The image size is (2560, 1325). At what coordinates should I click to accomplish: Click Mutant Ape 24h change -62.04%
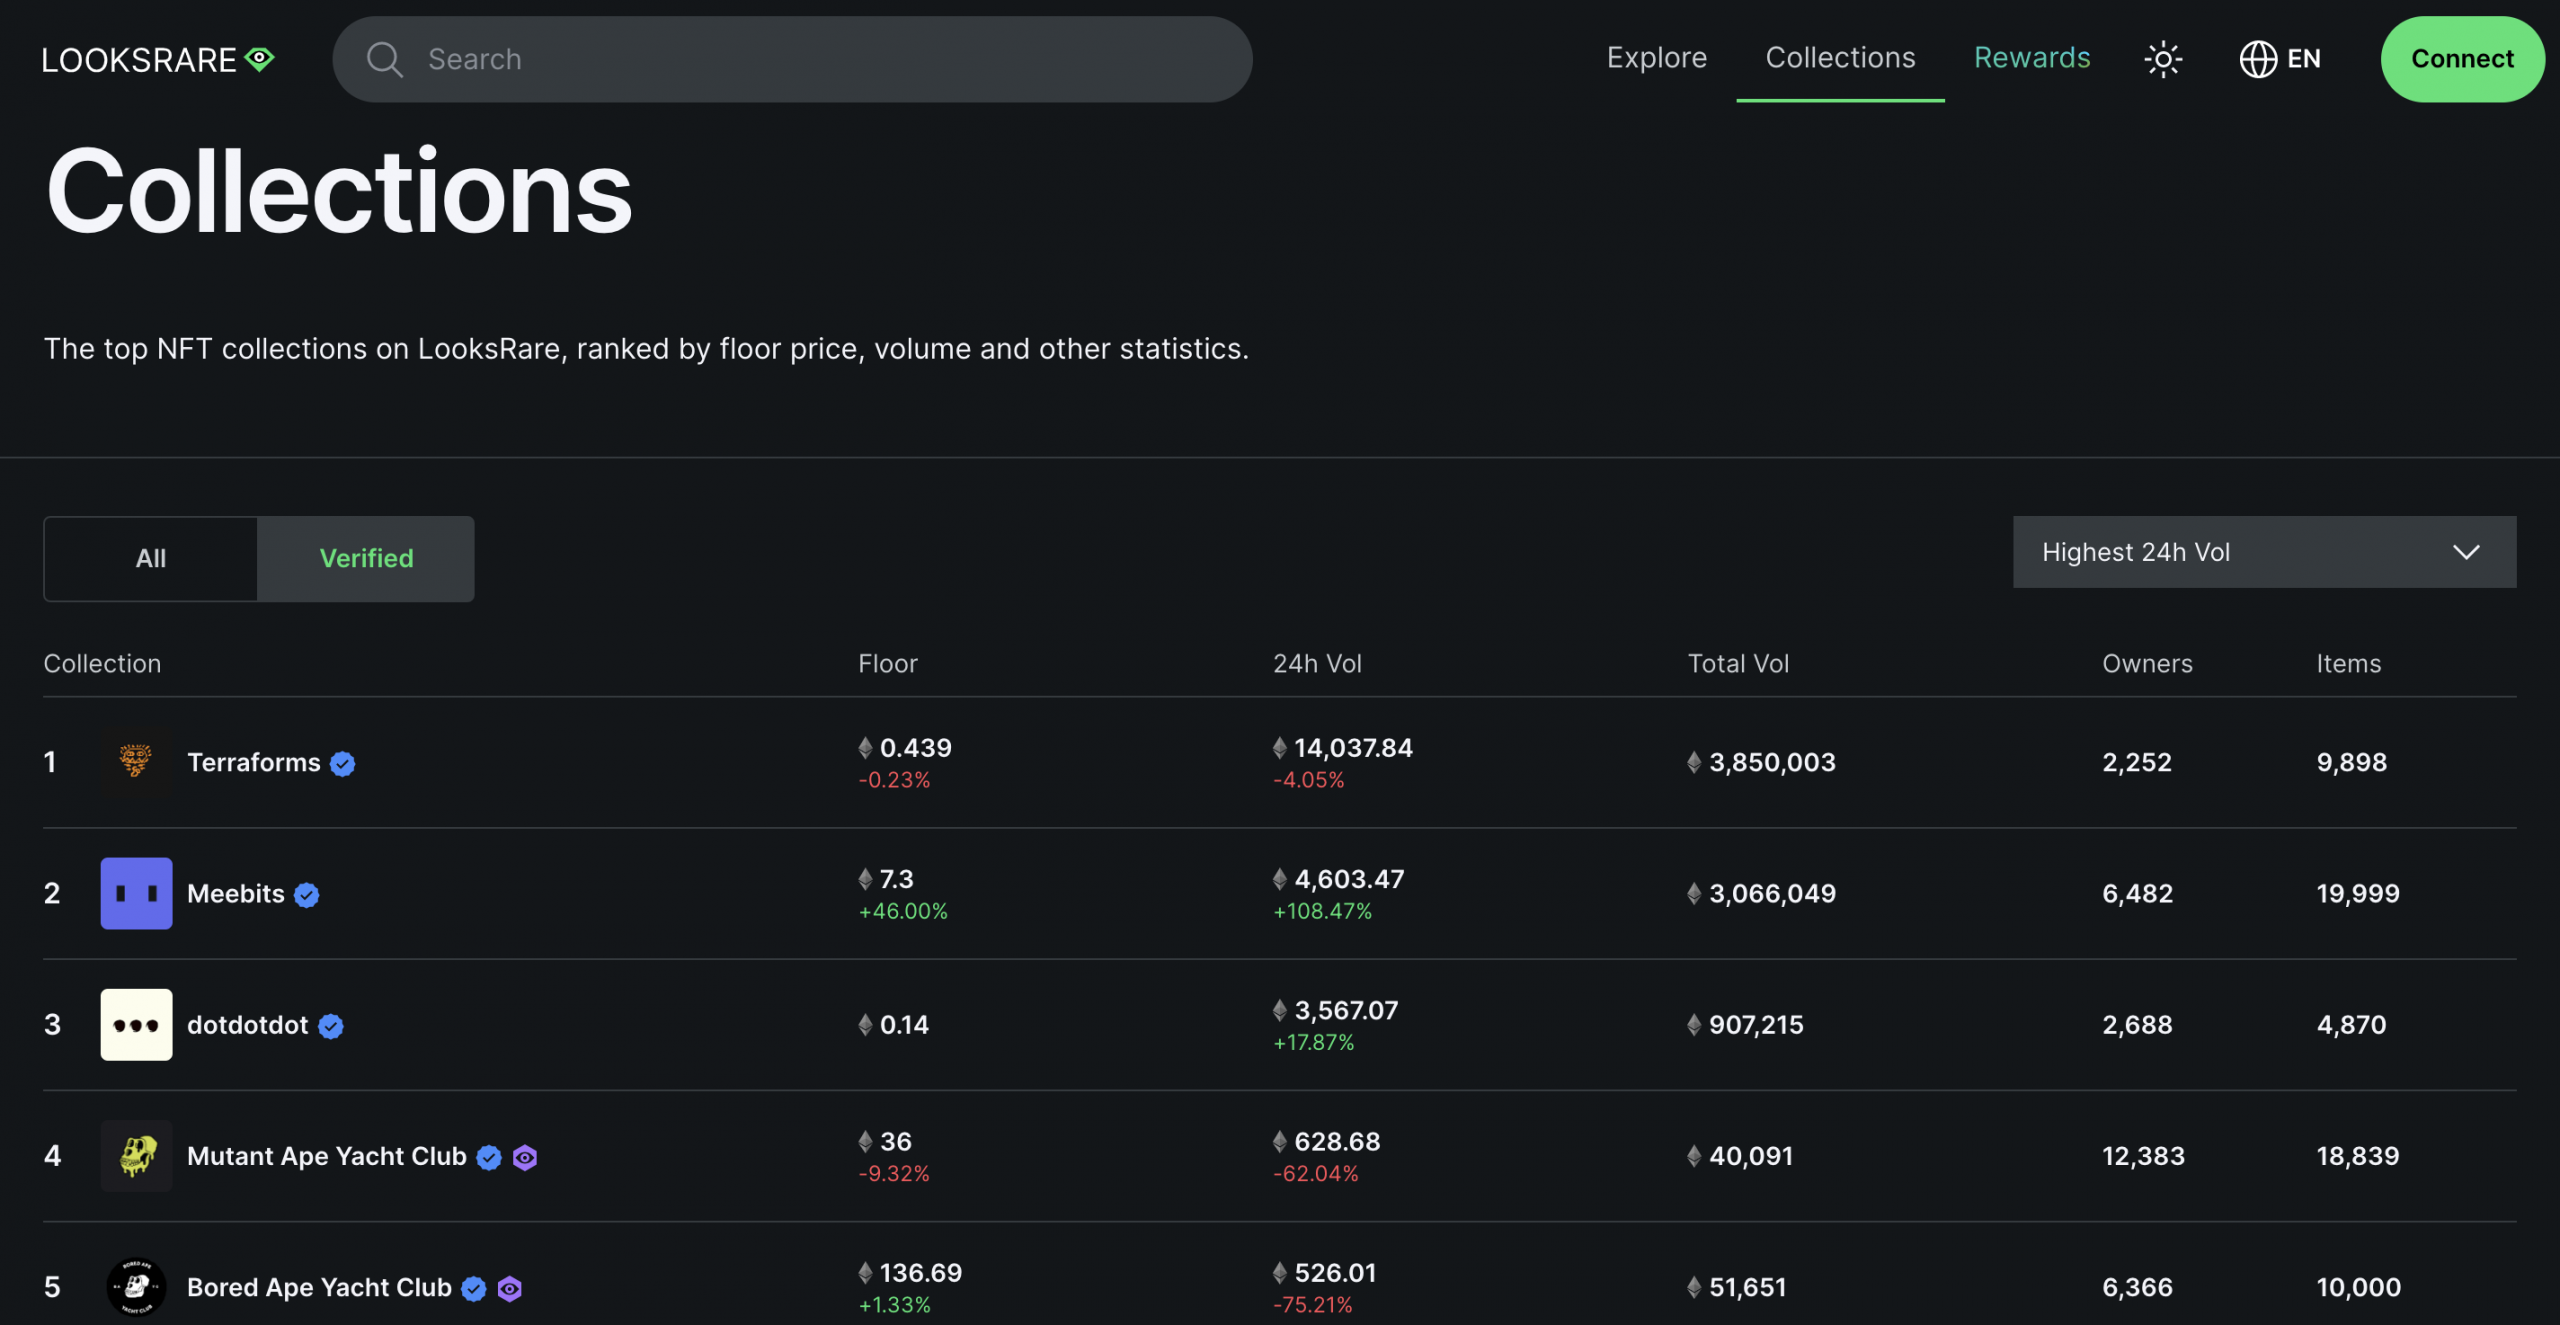point(1315,1173)
